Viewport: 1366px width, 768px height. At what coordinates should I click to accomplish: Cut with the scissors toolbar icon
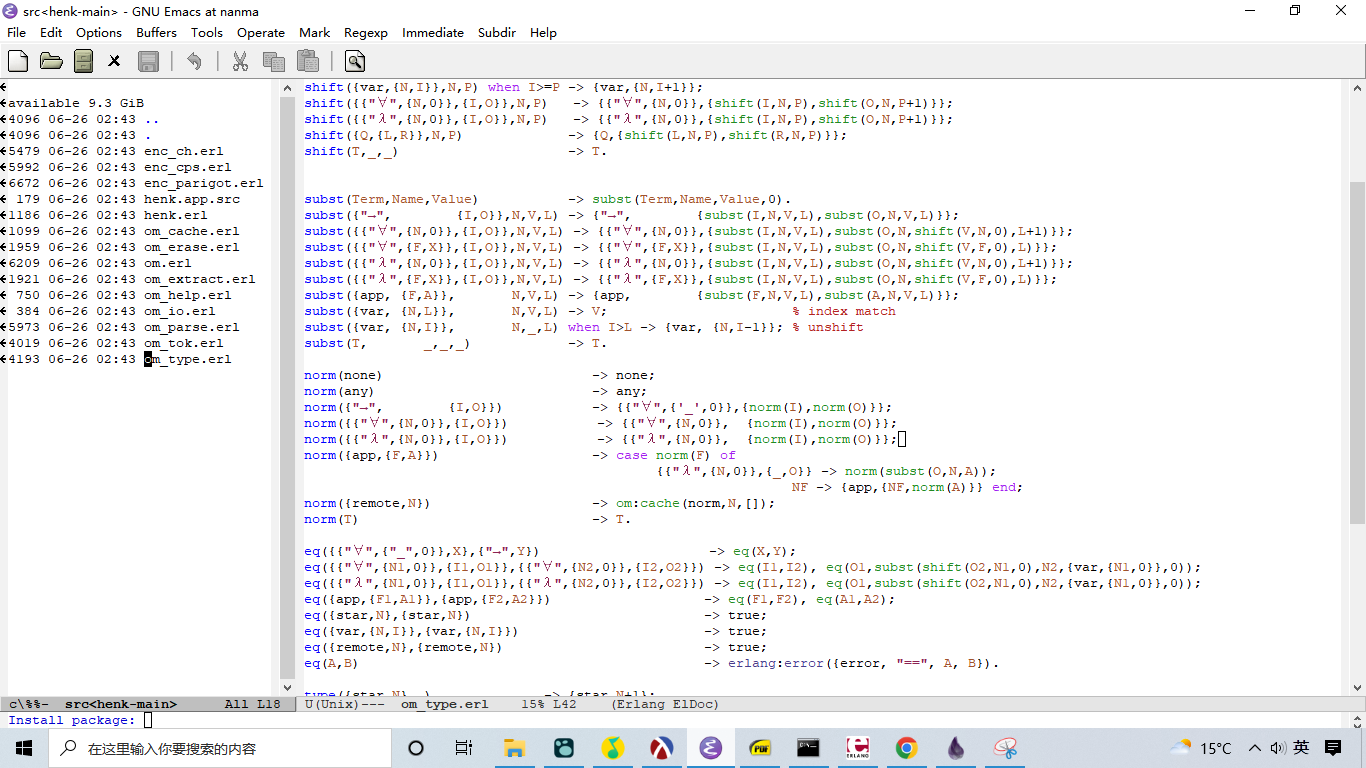[240, 62]
